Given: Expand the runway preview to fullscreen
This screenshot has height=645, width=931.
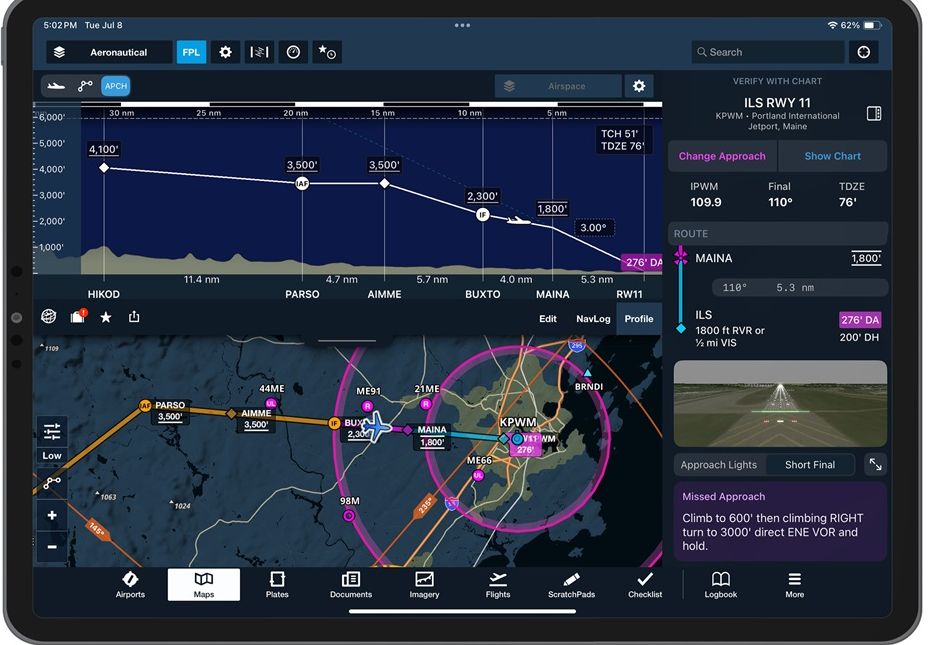Looking at the screenshot, I should 875,464.
